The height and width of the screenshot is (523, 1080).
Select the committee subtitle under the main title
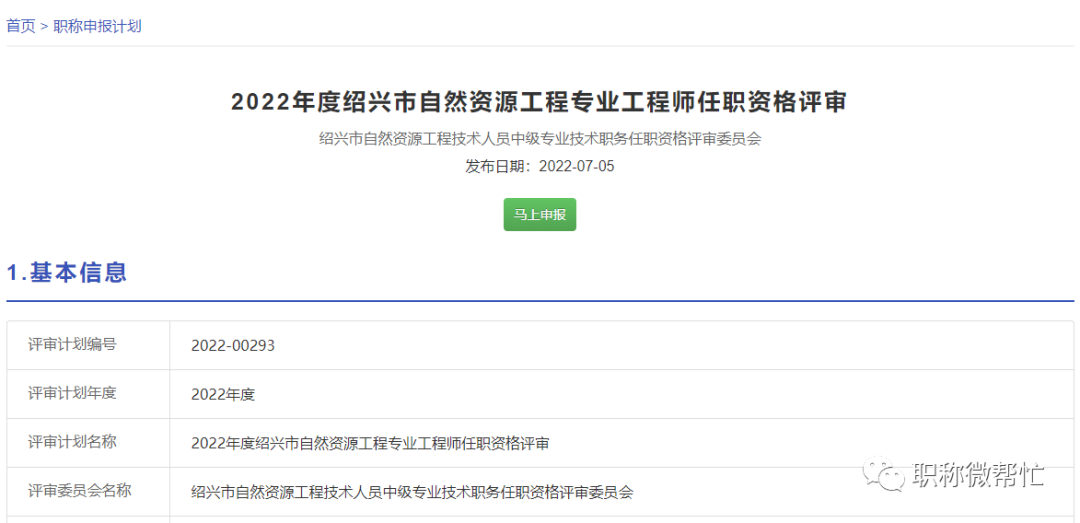coord(539,139)
